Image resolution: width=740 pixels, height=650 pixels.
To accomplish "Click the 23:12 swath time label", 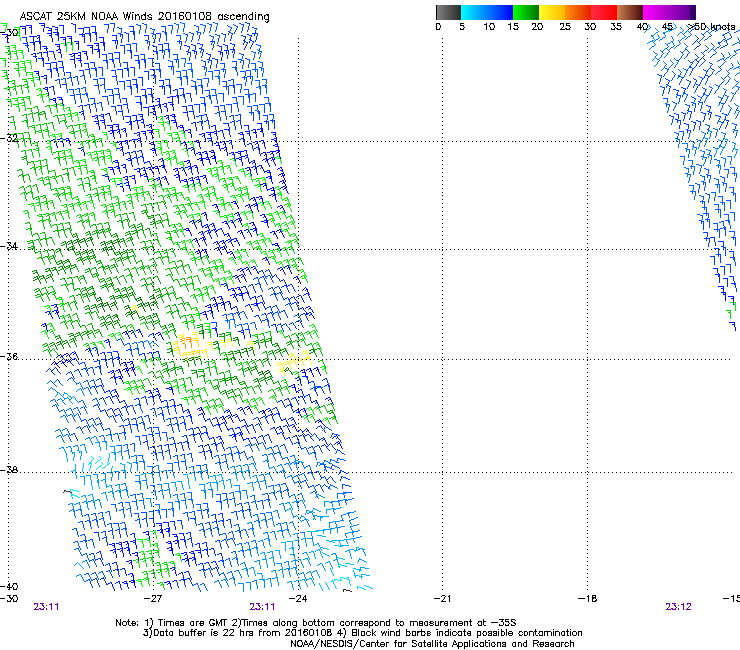I will [x=678, y=607].
